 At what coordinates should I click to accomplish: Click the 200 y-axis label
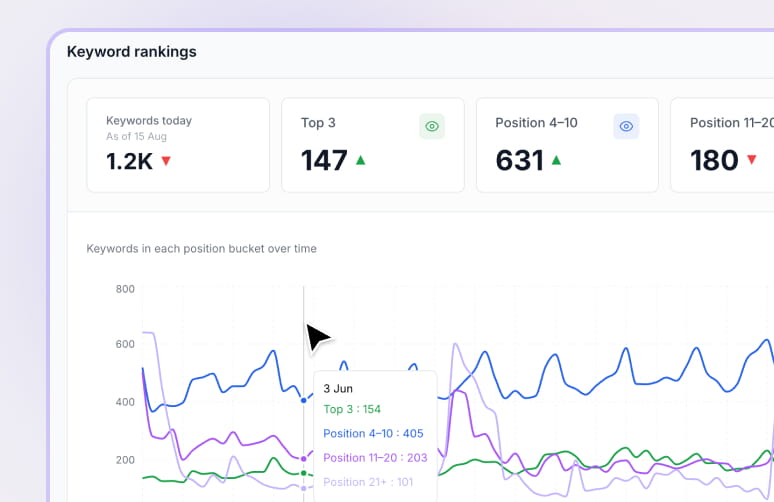pos(125,460)
